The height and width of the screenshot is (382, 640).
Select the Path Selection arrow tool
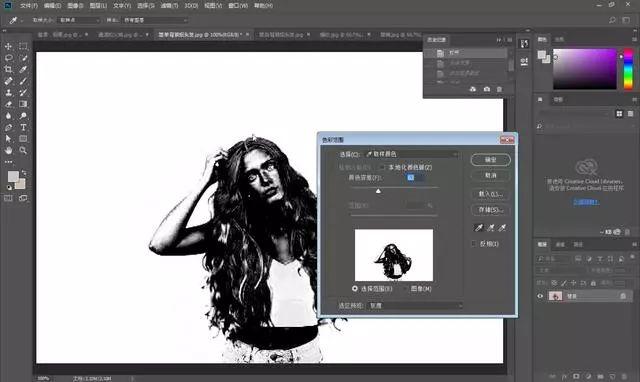pyautogui.click(x=8, y=139)
